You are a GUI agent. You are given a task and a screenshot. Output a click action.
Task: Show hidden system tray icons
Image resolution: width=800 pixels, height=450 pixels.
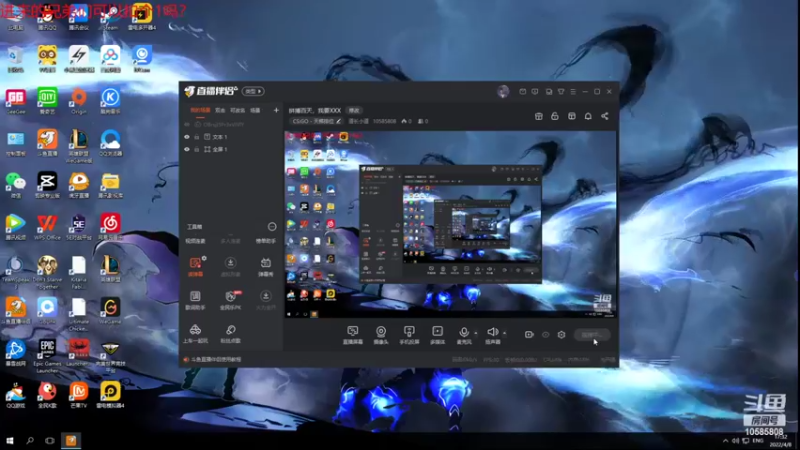(726, 441)
